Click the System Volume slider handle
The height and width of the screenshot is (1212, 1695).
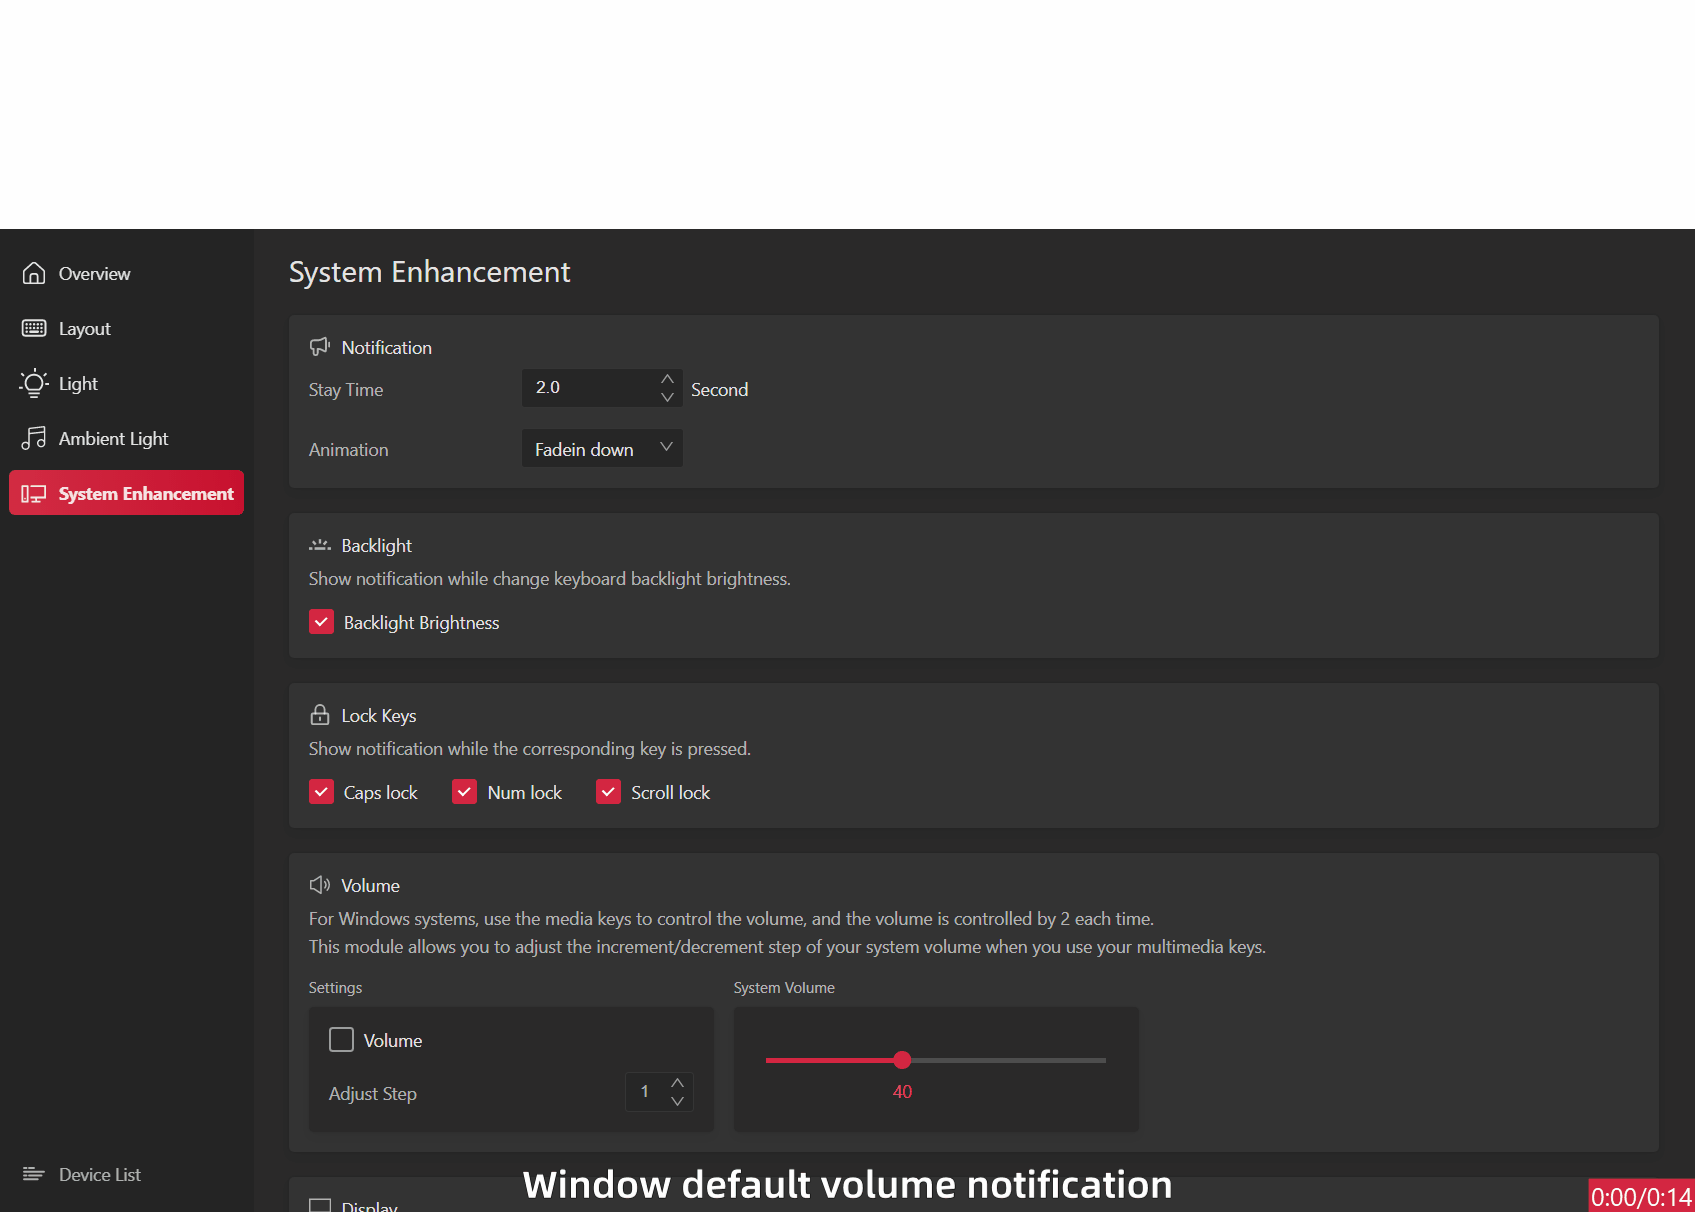click(x=902, y=1060)
